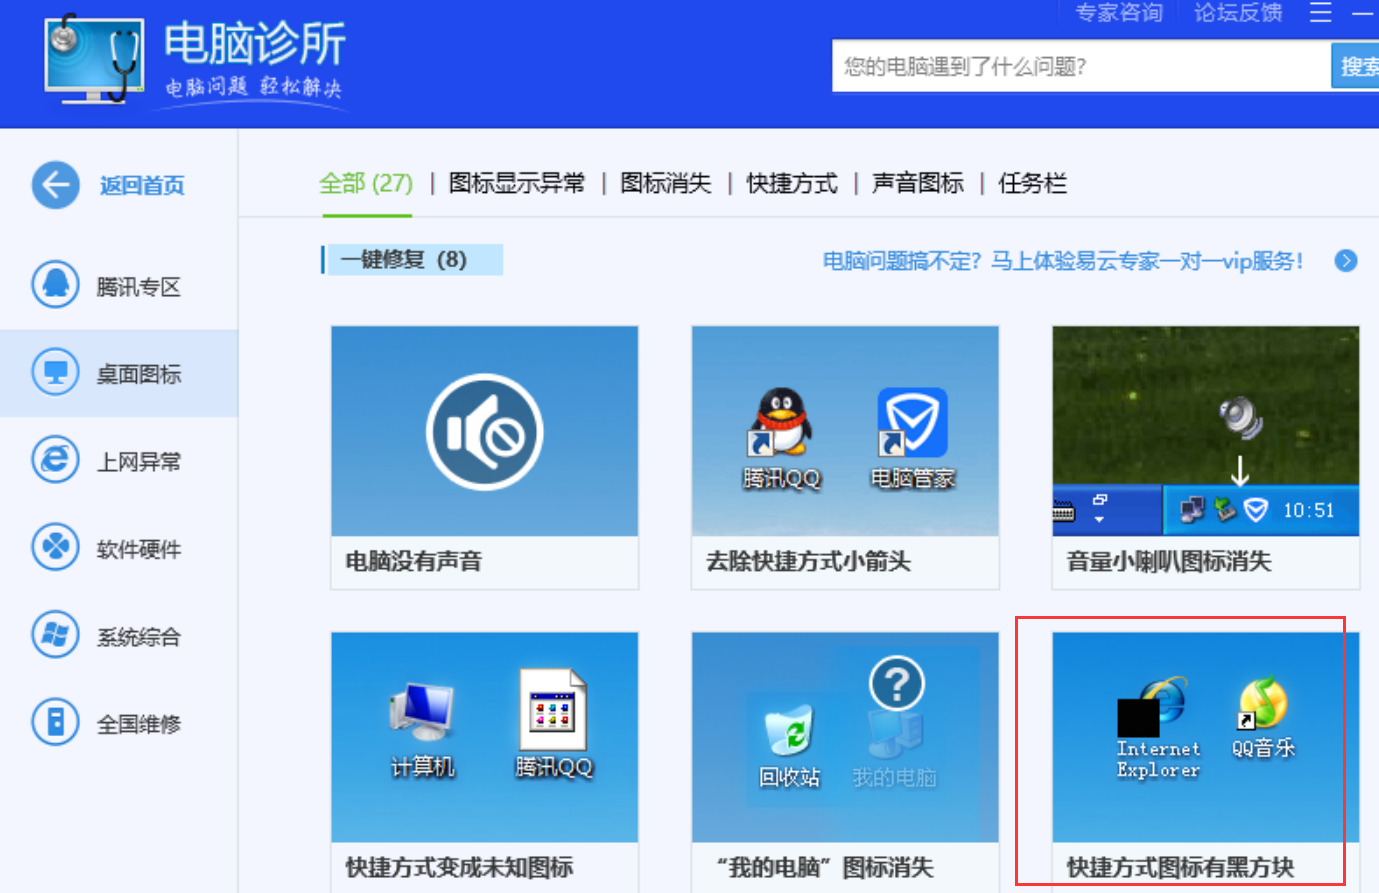
Task: Click the 电脑诊所 logo icon
Action: (93, 62)
